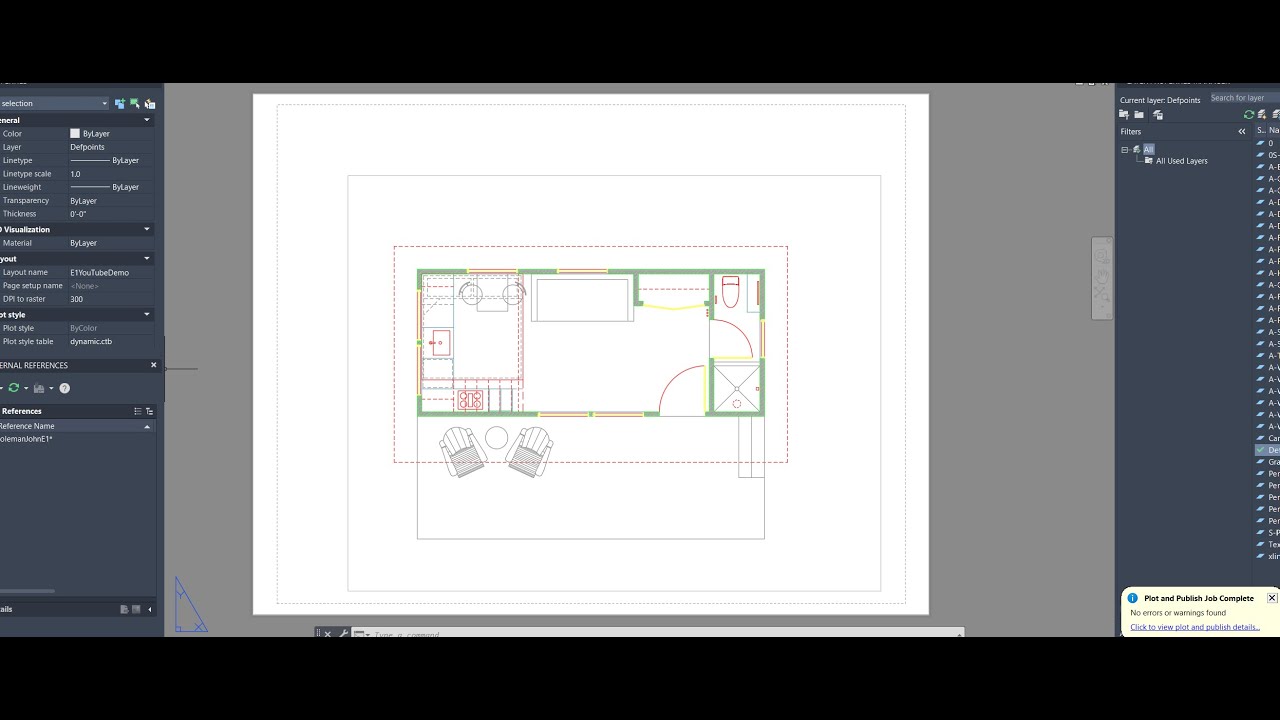1280x720 pixels.
Task: Click the Change Path icon in External References
Action: (39, 388)
